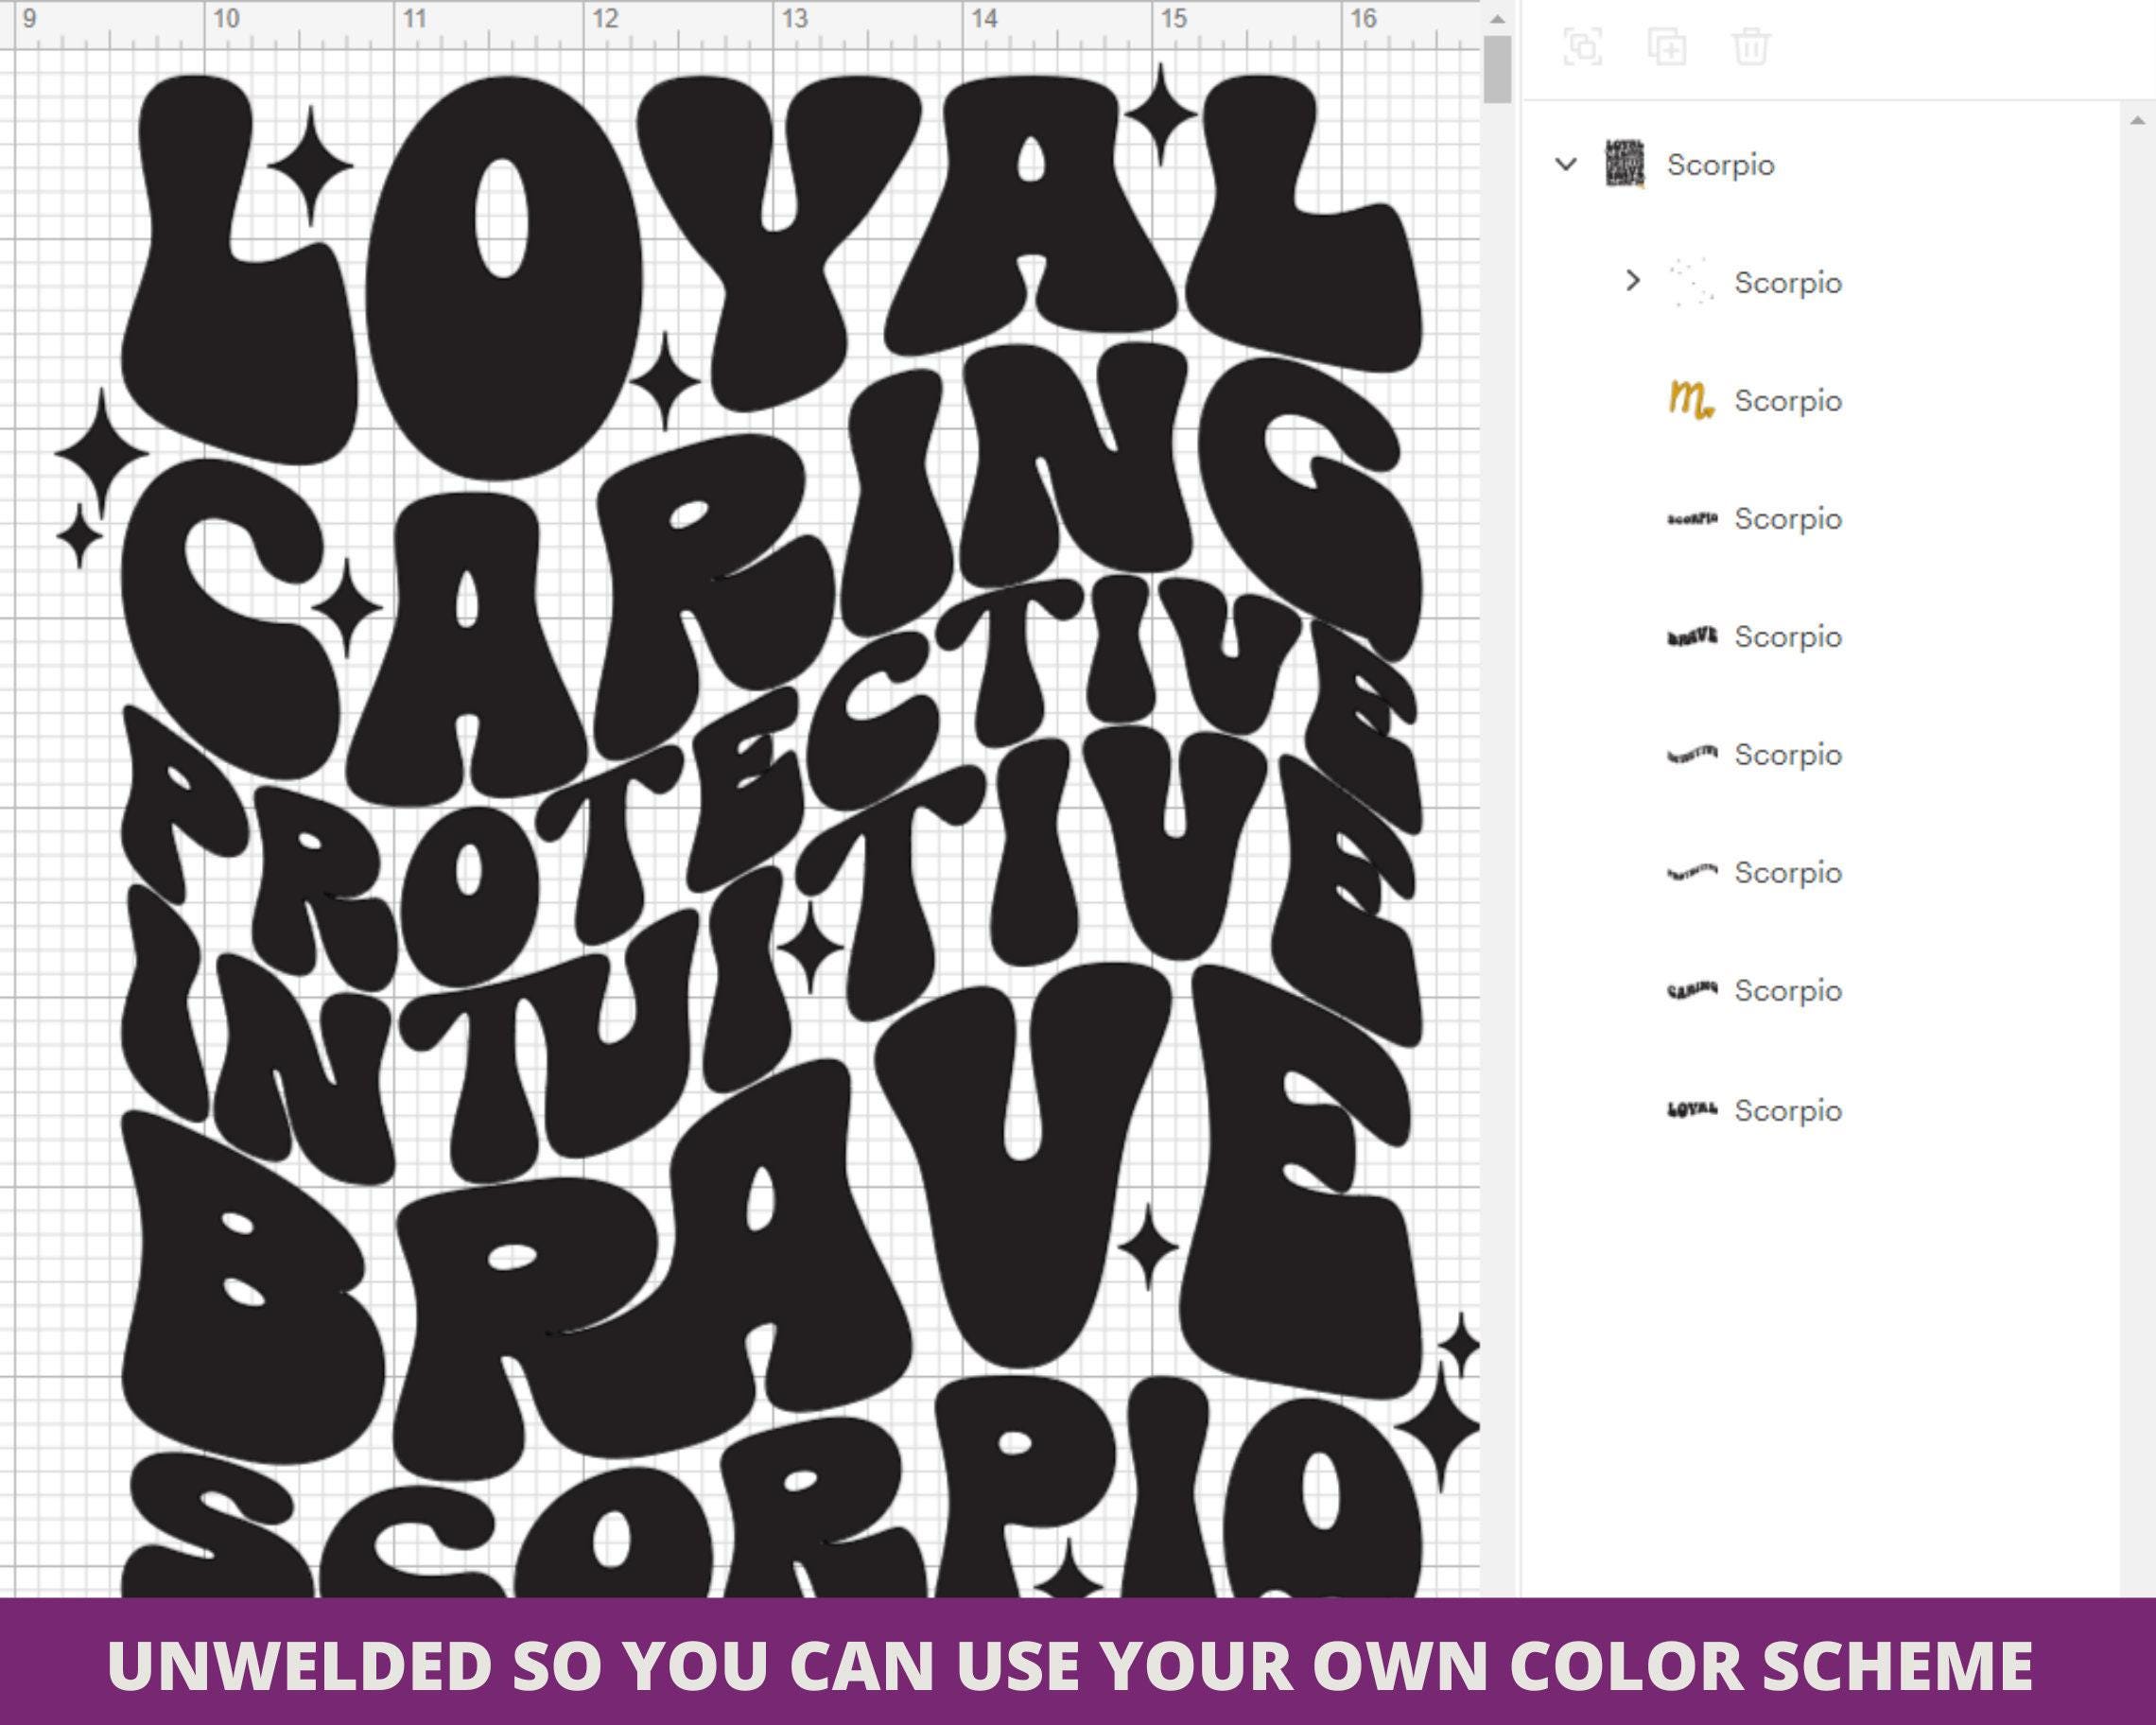Click the INTUITIVE layer thumbnail
Viewport: 2156px width, 1725px height.
click(1692, 754)
